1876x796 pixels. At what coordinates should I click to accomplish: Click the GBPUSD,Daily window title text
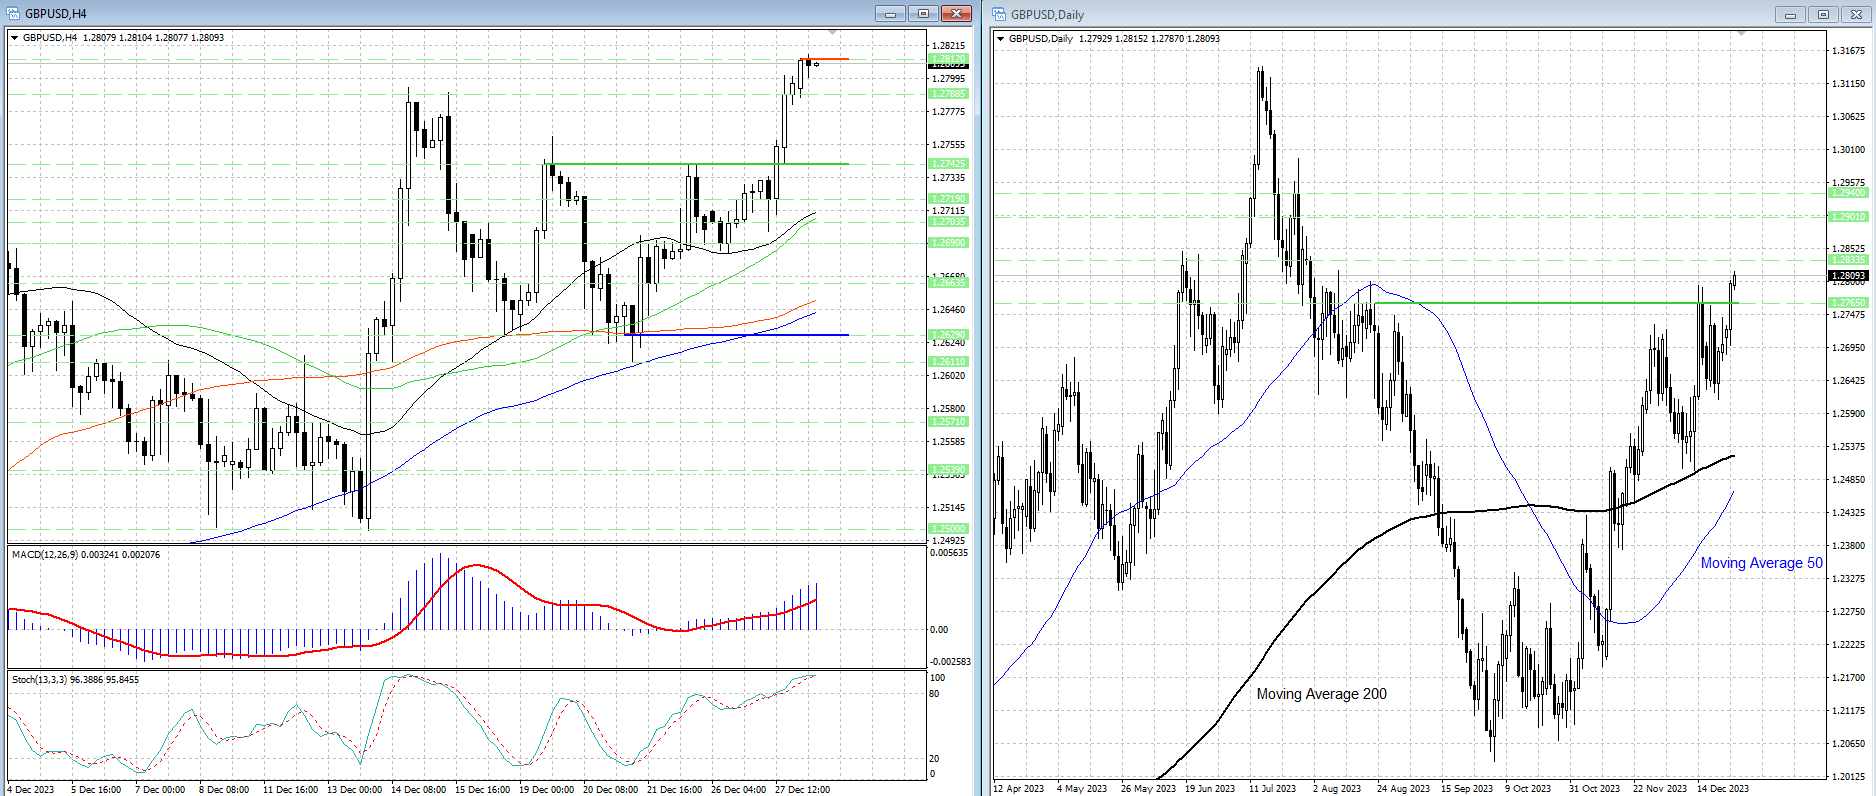tap(1047, 14)
